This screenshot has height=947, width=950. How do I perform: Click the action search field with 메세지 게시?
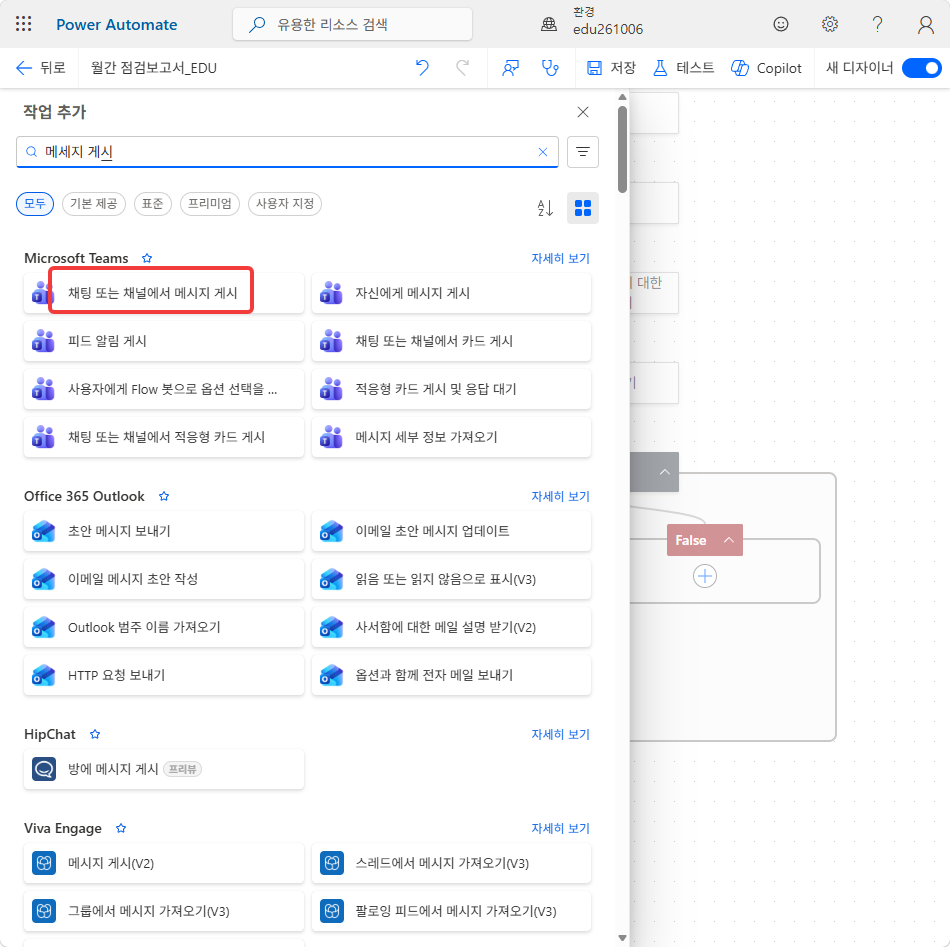click(x=287, y=152)
